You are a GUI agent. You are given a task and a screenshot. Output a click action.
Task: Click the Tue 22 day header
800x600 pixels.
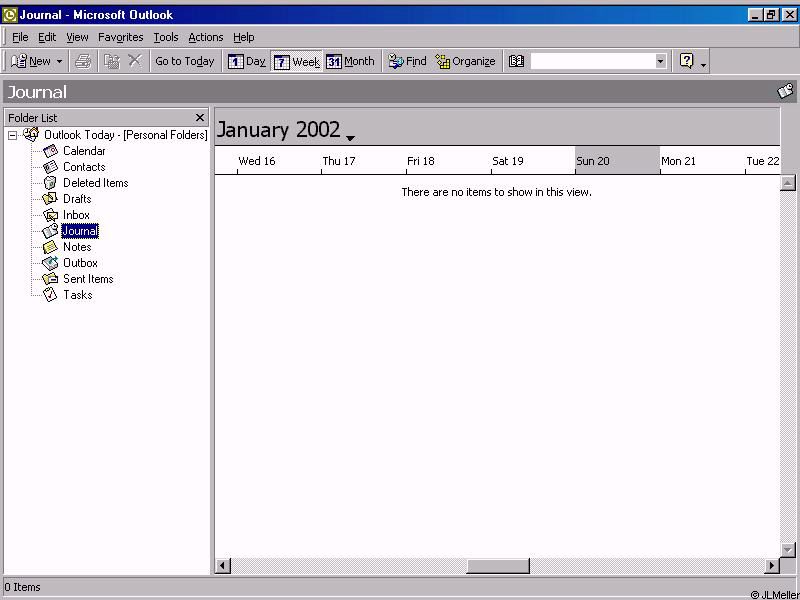(x=763, y=161)
